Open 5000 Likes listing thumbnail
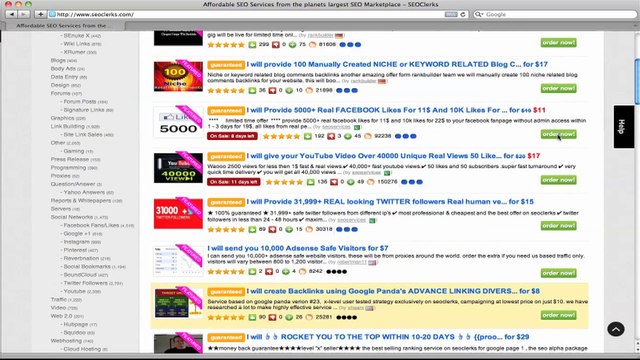Image resolution: width=640 pixels, height=360 pixels. (178, 122)
